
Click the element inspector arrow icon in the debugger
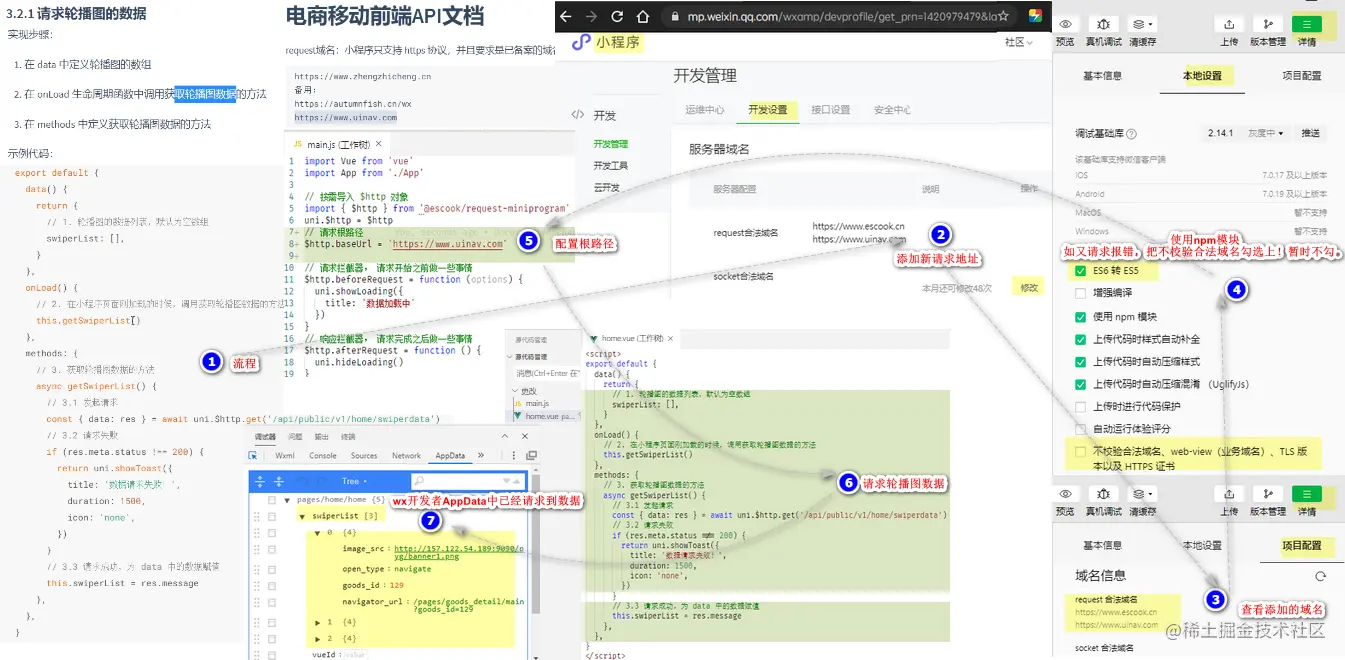click(x=252, y=455)
